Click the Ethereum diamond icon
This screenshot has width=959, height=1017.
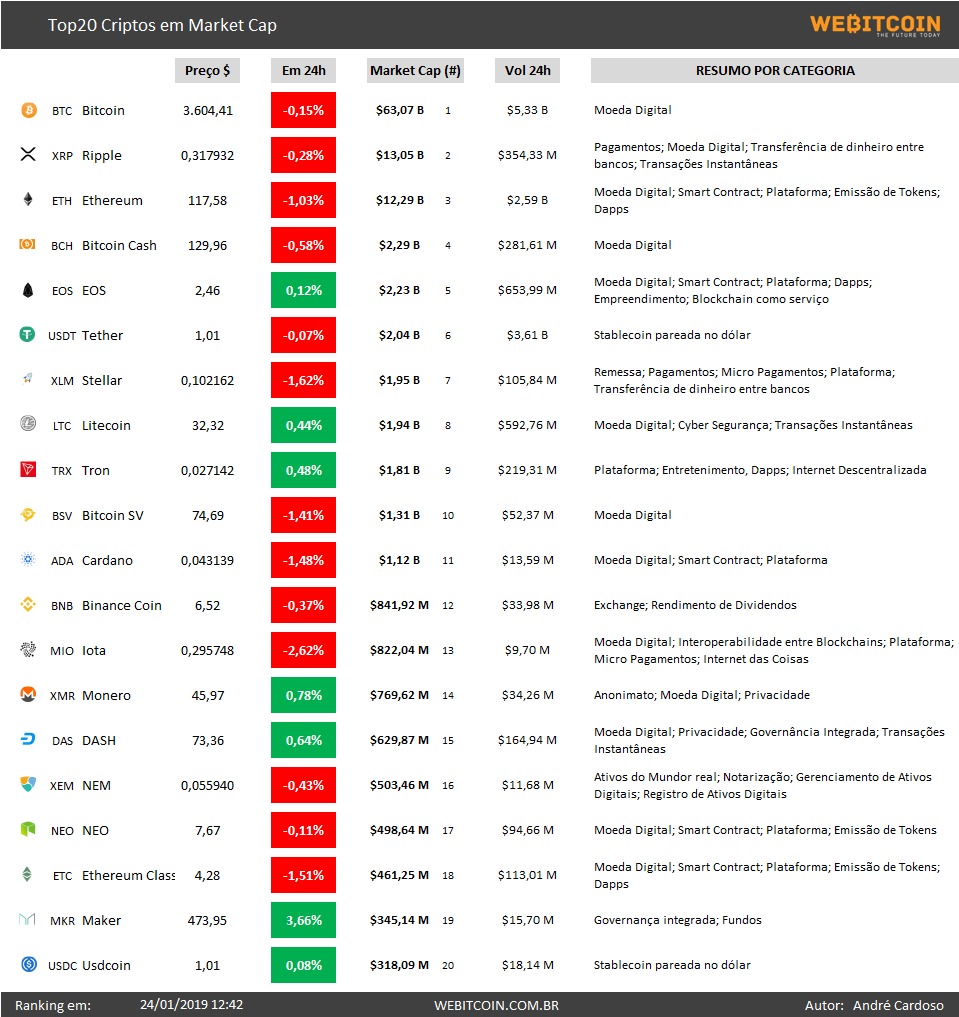click(x=28, y=198)
